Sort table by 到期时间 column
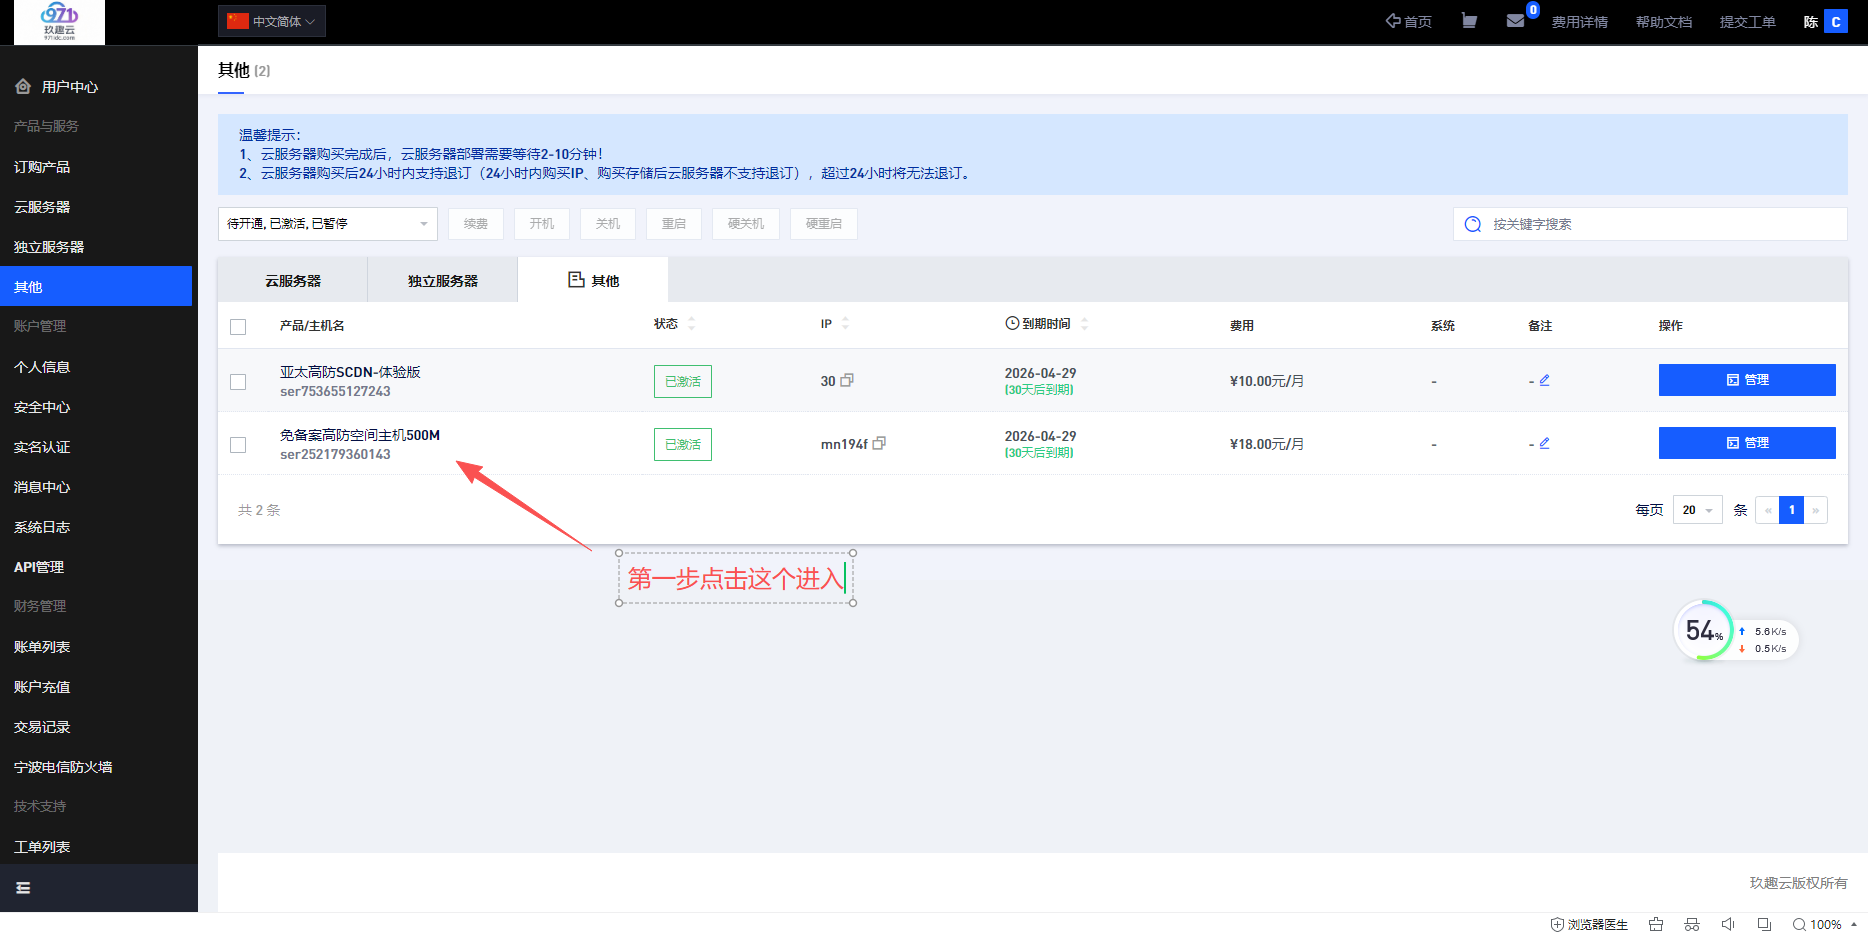This screenshot has height=936, width=1868. (x=1084, y=324)
